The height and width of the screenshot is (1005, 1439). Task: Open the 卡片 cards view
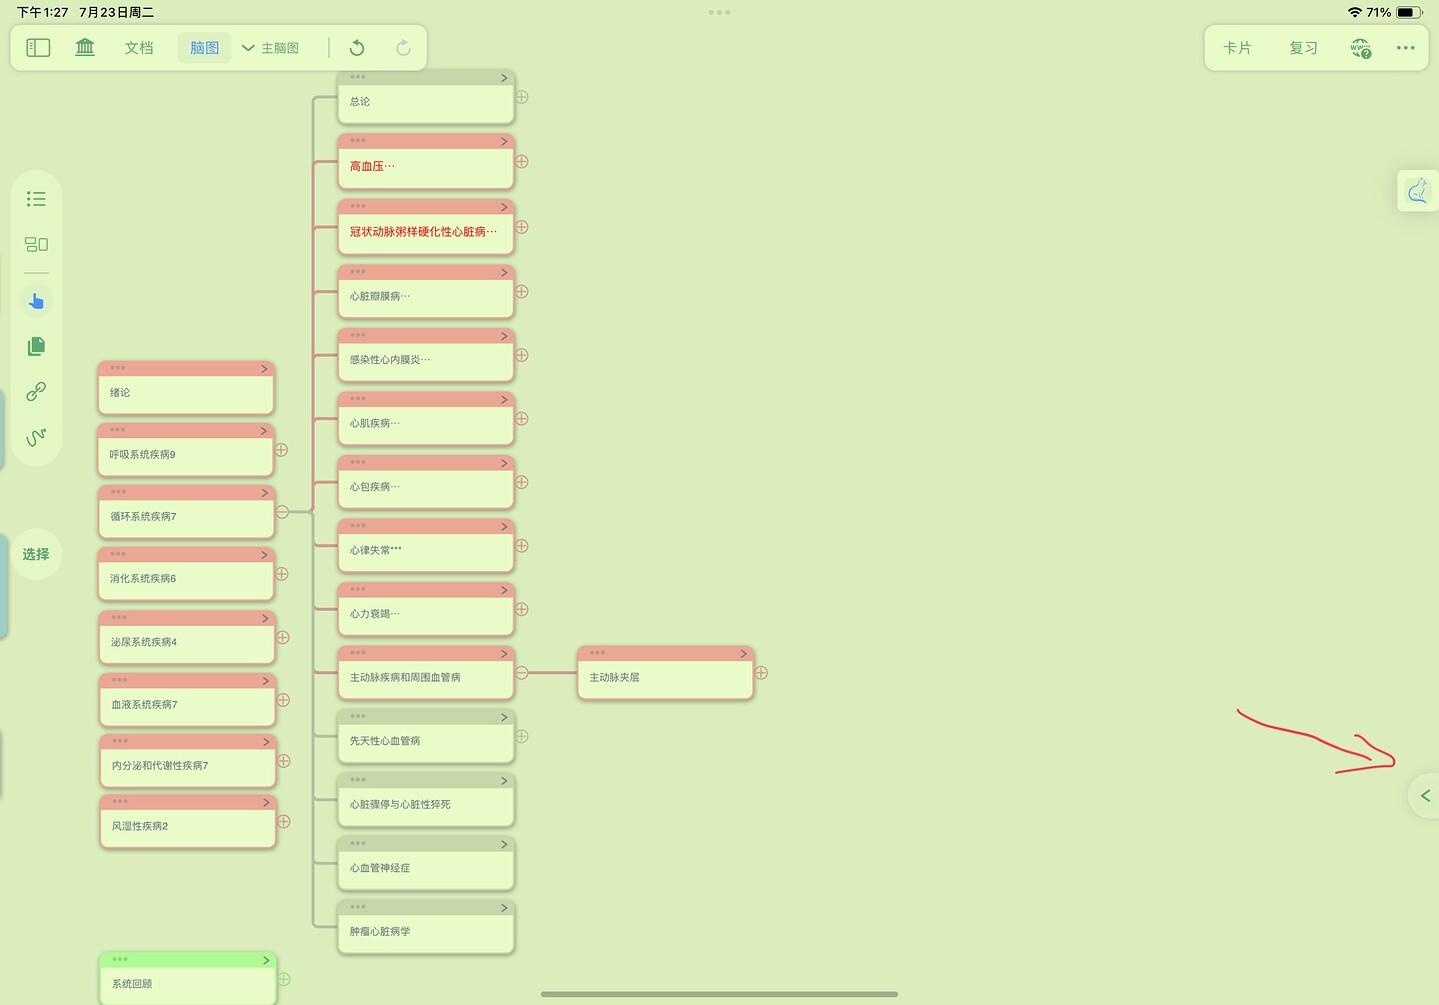[1237, 48]
